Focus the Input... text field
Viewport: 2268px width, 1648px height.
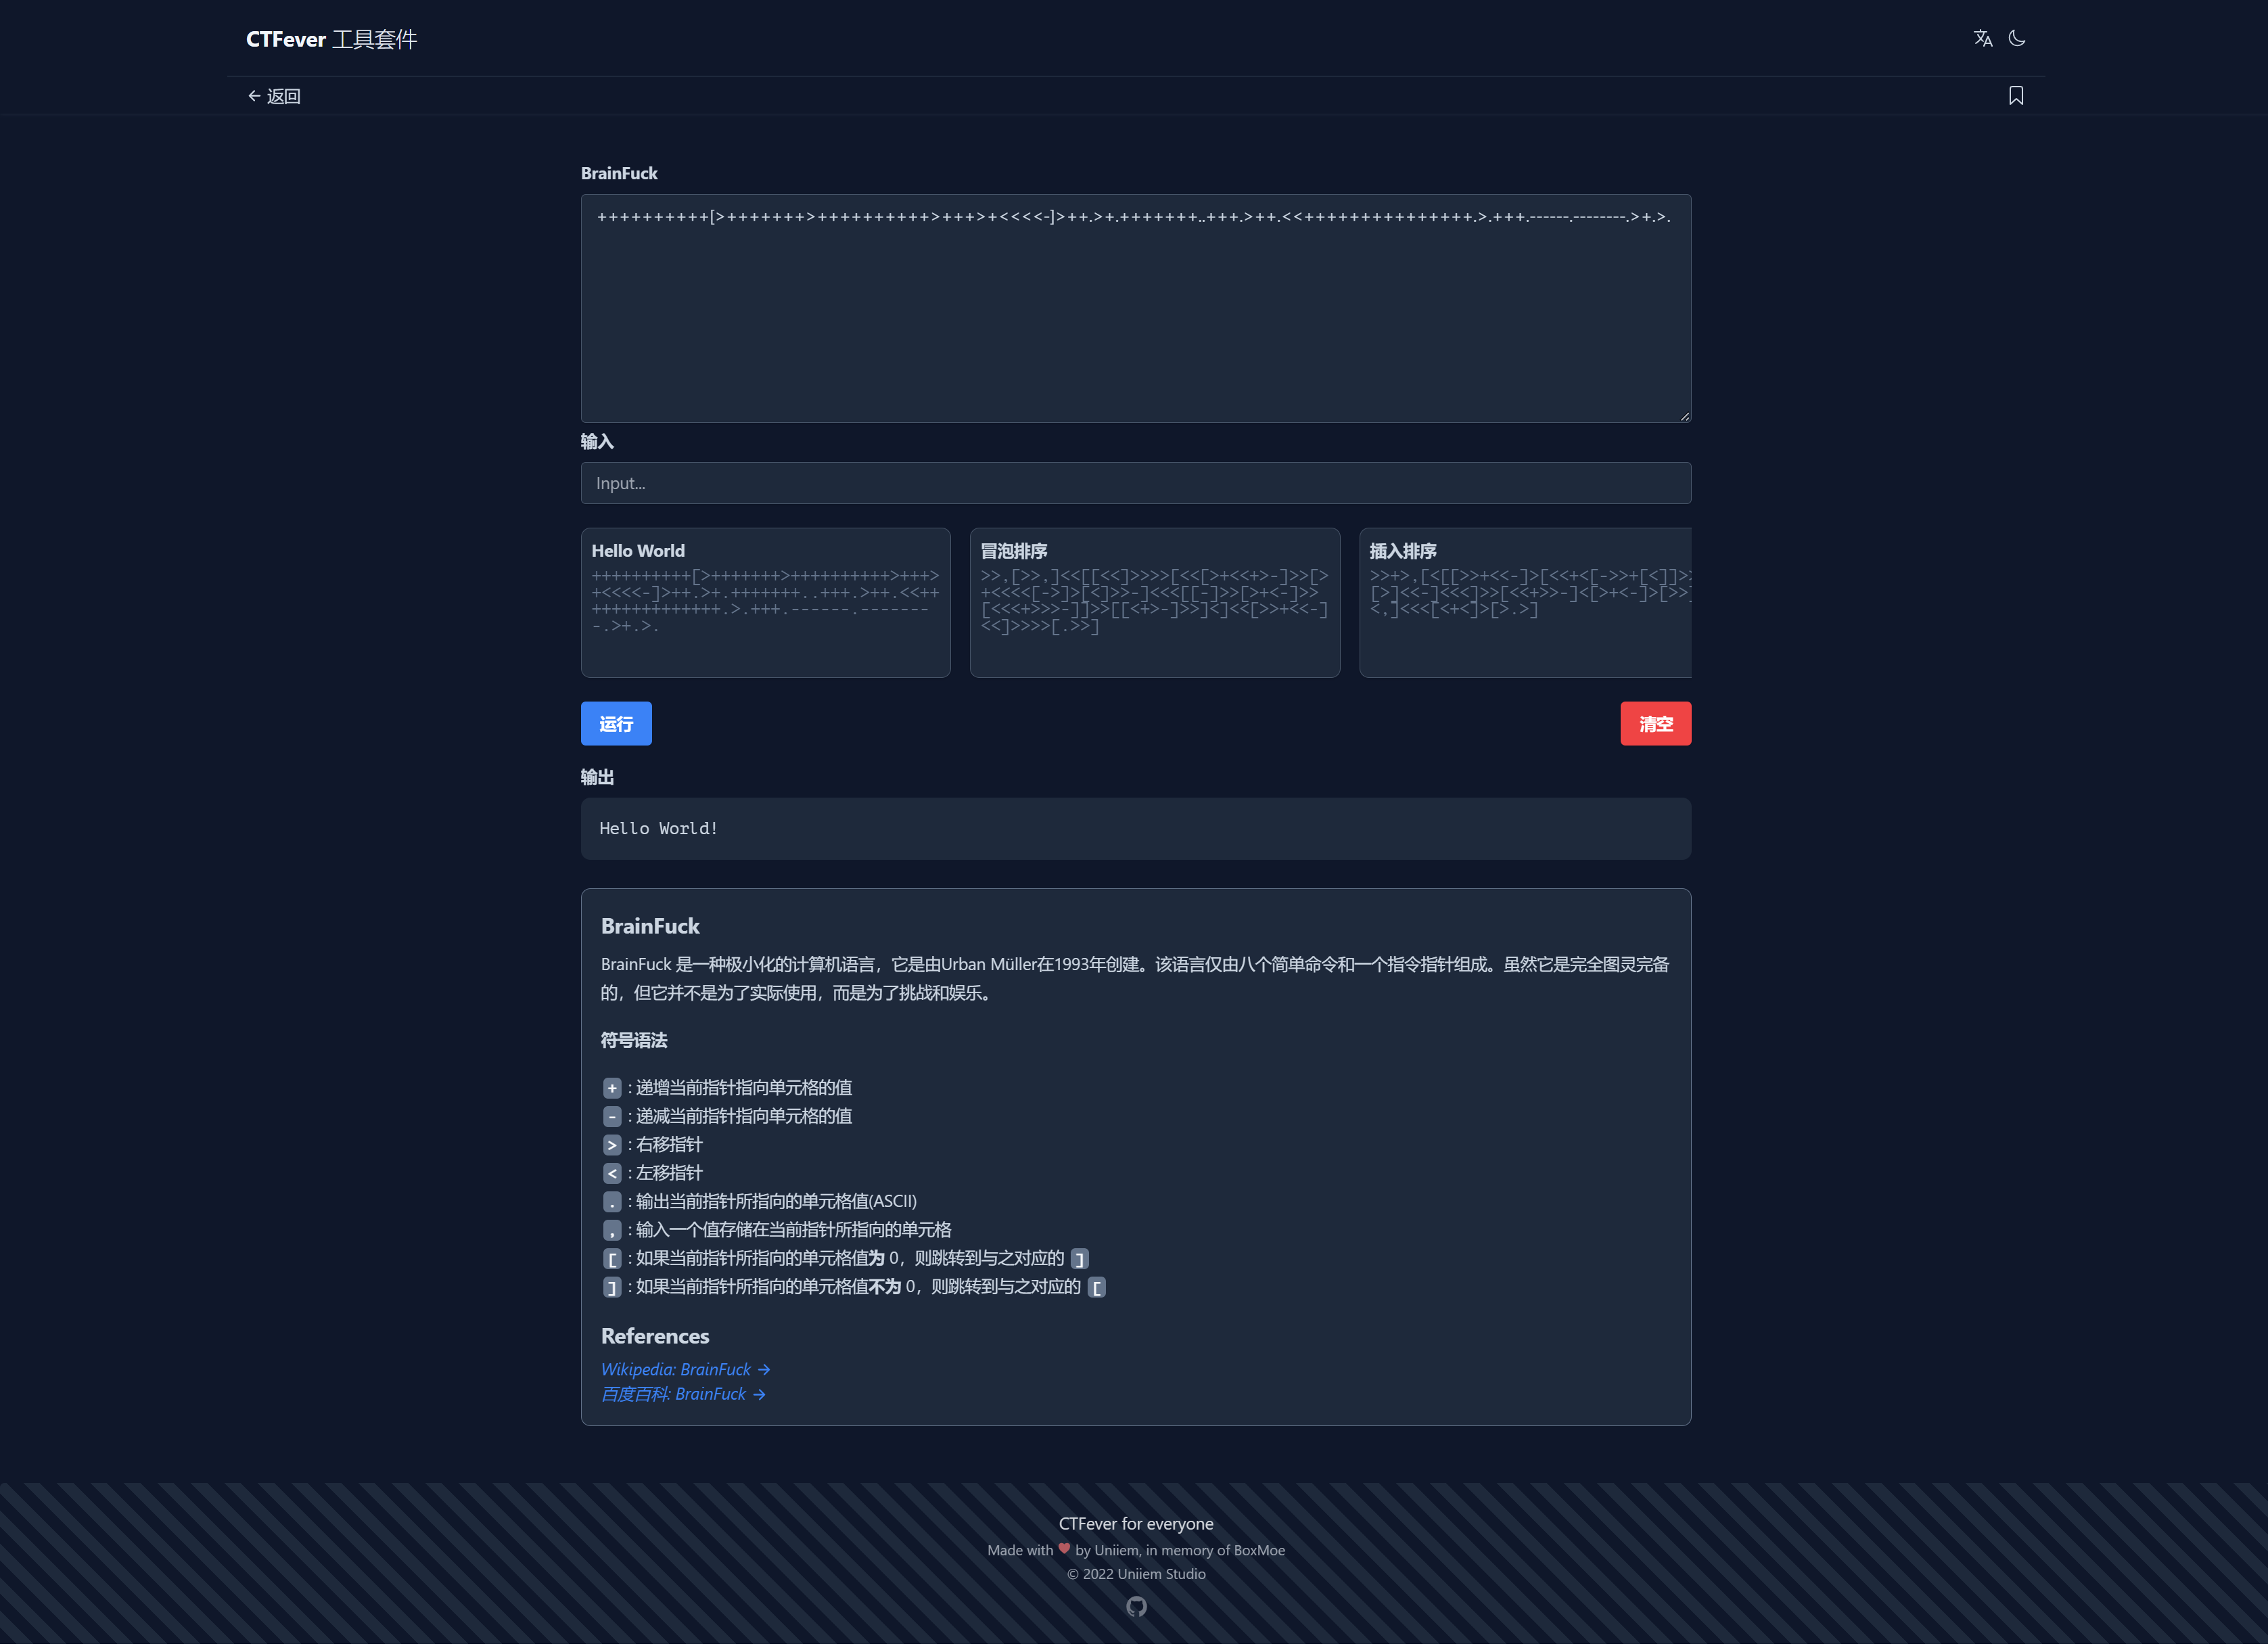(x=1135, y=483)
